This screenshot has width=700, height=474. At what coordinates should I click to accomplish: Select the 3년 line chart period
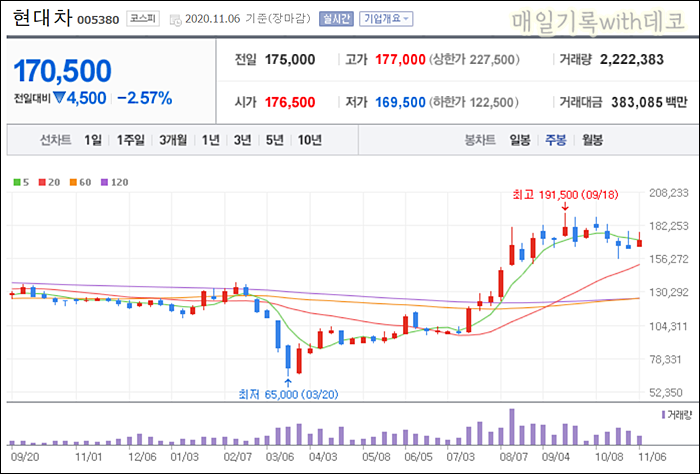pos(242,140)
